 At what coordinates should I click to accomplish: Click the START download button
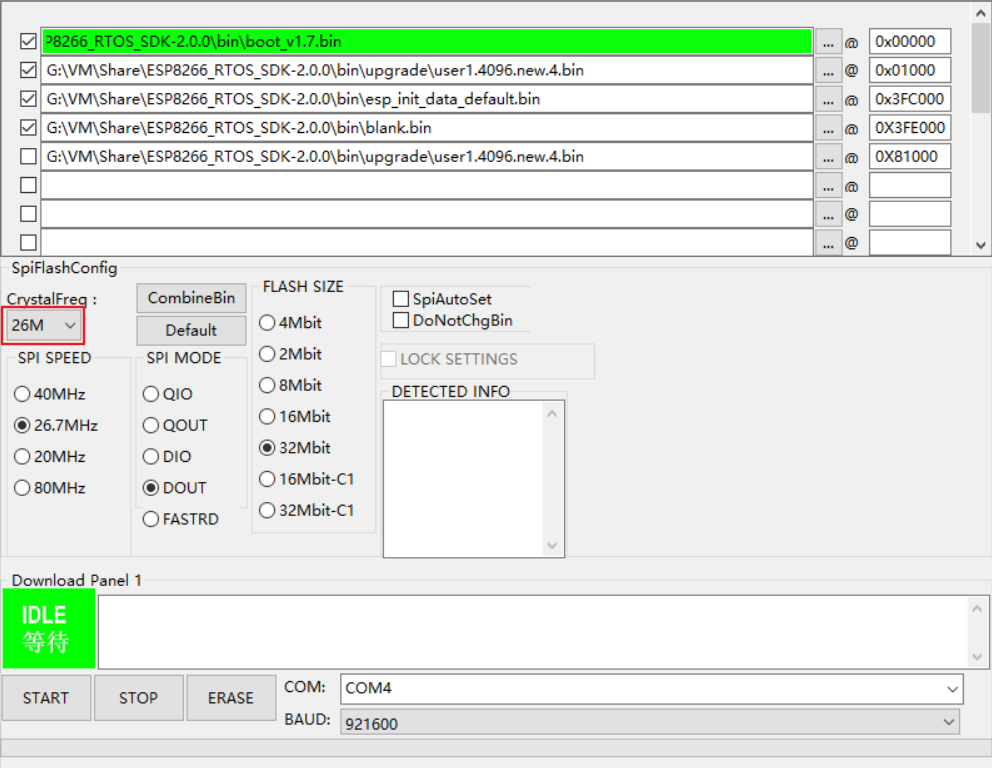click(46, 698)
